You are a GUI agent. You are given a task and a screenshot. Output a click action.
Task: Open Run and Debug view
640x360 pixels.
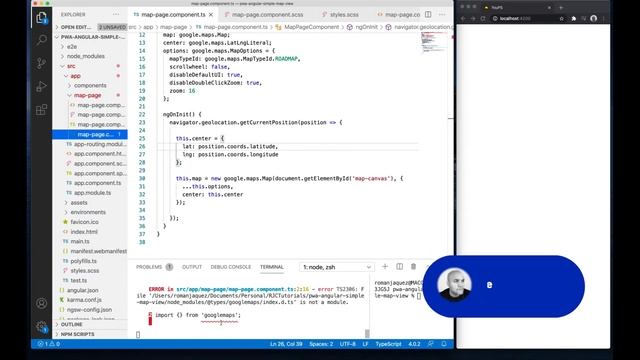tap(41, 86)
